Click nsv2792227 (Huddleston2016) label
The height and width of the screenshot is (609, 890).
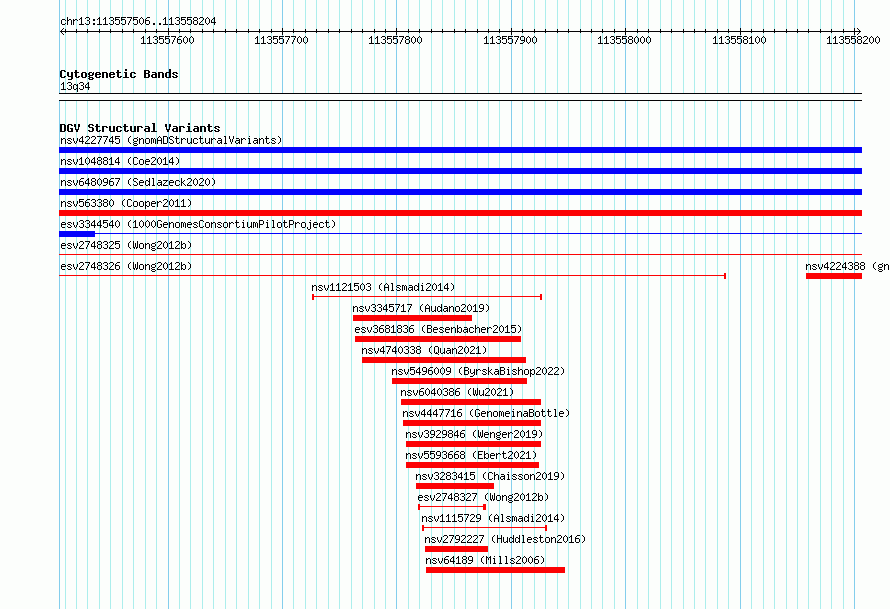pos(505,539)
